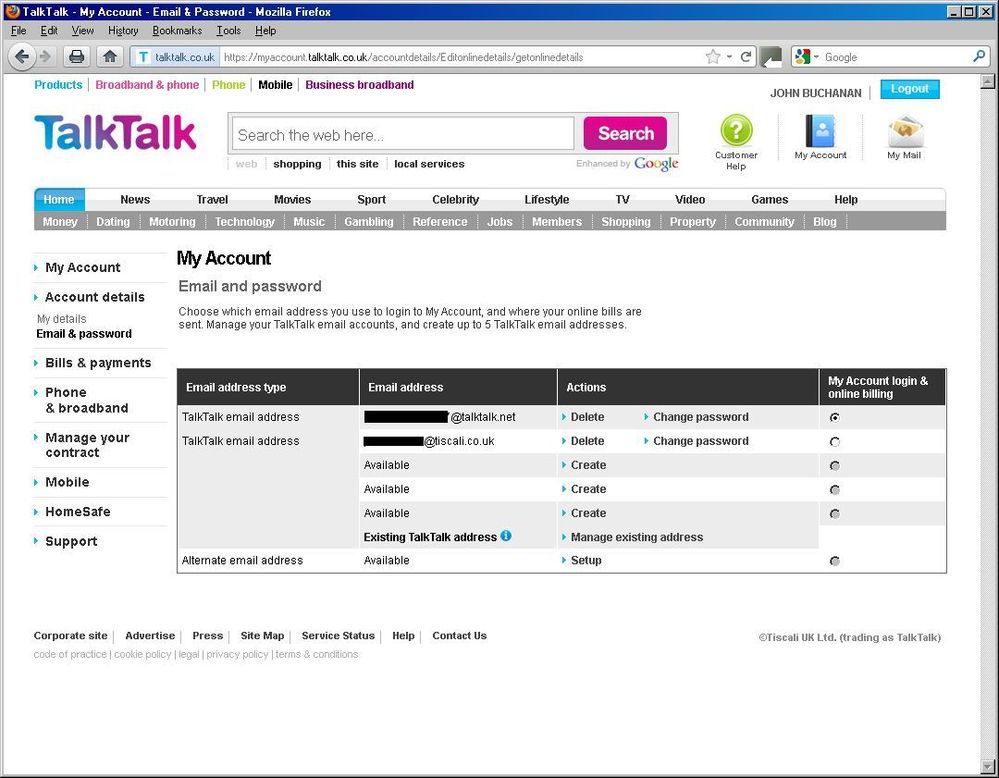Reload the page using the refresh icon
The width and height of the screenshot is (999, 778).
point(745,57)
